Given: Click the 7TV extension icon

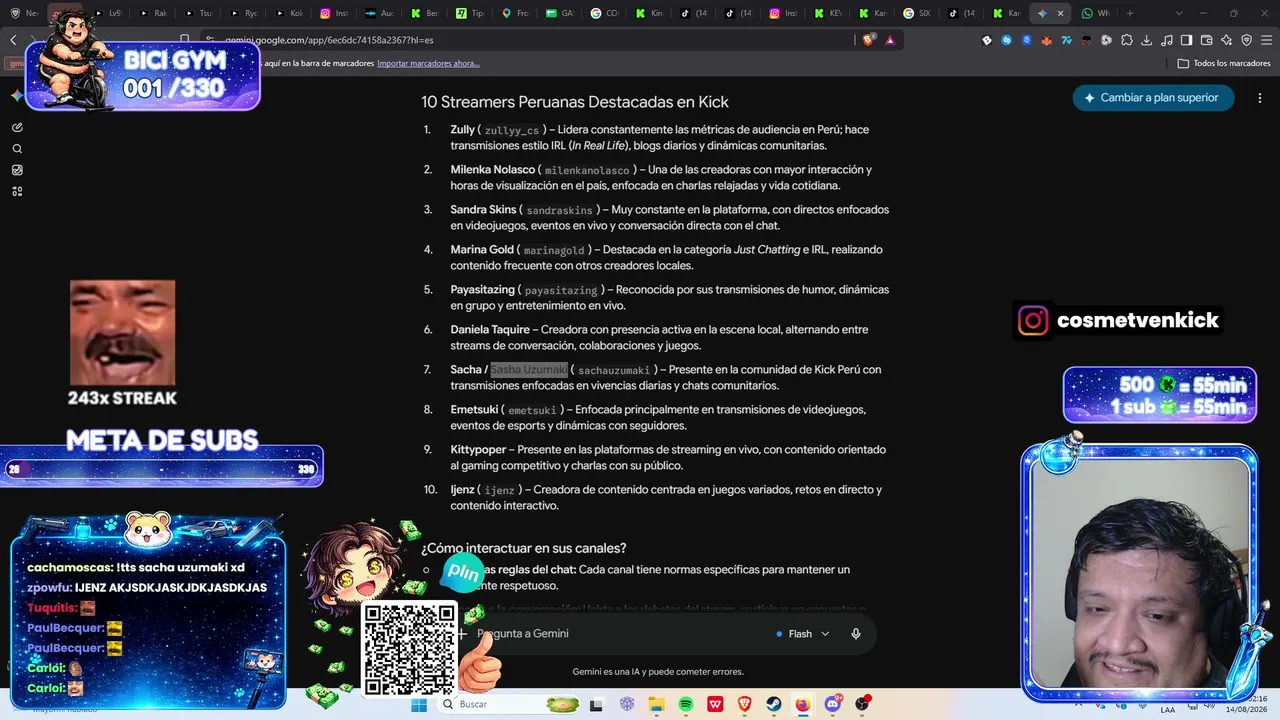Looking at the screenshot, I should [x=1067, y=40].
